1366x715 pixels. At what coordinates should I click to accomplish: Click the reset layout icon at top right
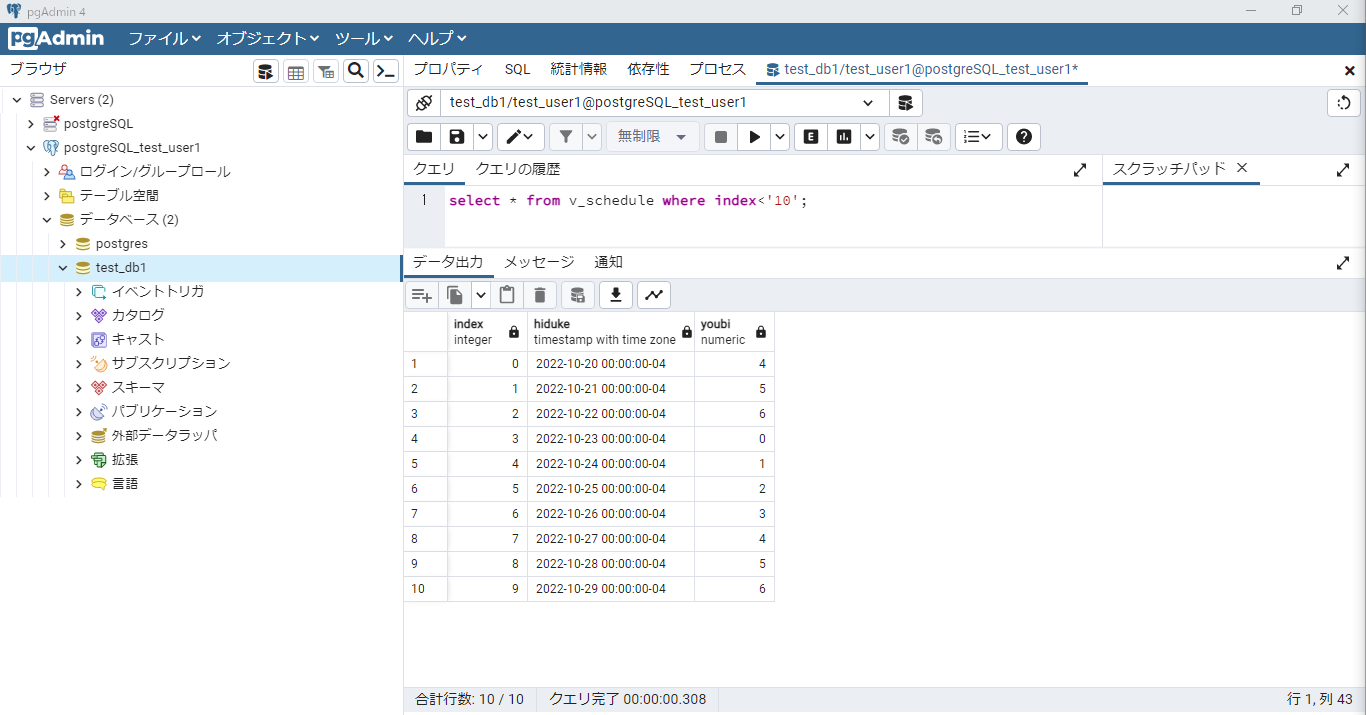[1344, 103]
